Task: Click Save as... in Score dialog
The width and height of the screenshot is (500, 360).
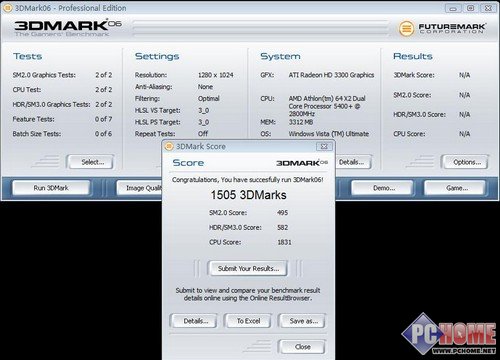Action: coord(302,321)
